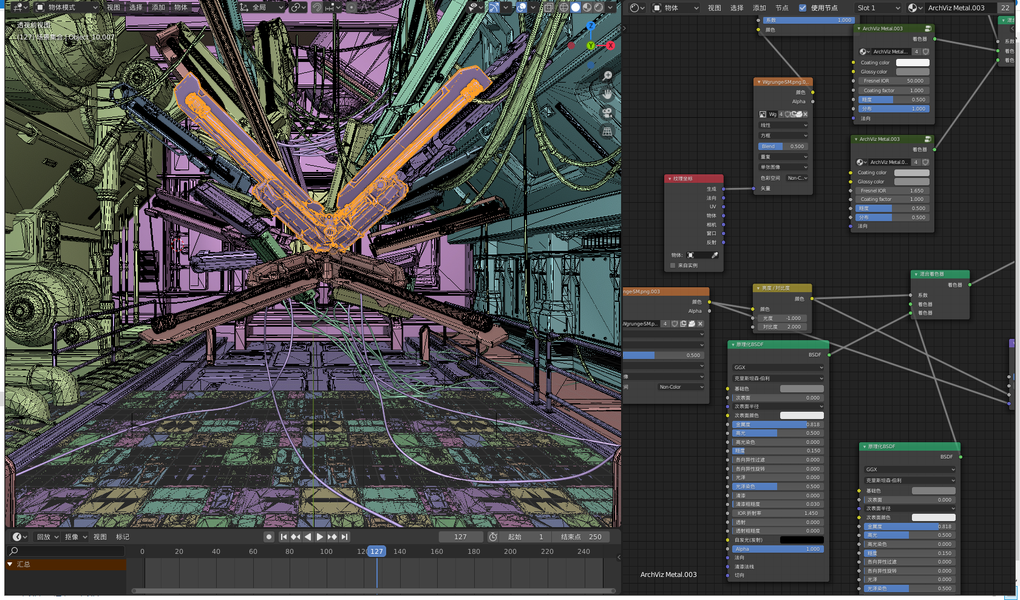Click the black emission color swatch
Screen dimensions: 1020x600
(801, 539)
